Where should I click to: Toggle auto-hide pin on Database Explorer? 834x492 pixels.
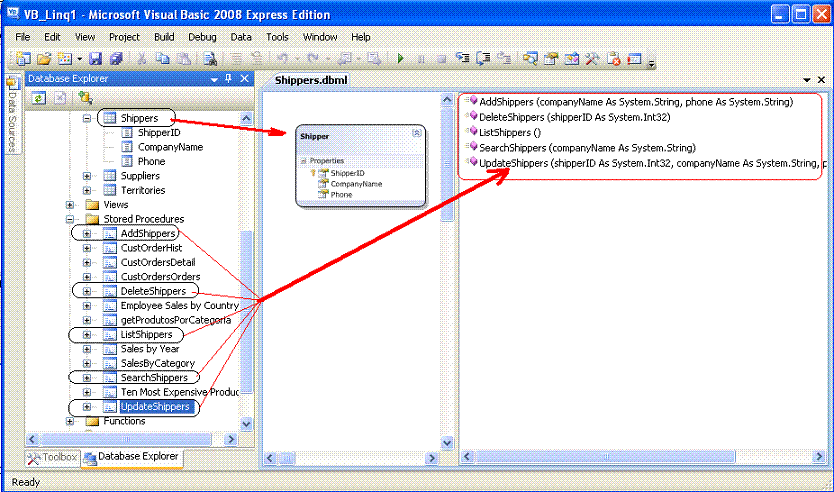[x=228, y=79]
